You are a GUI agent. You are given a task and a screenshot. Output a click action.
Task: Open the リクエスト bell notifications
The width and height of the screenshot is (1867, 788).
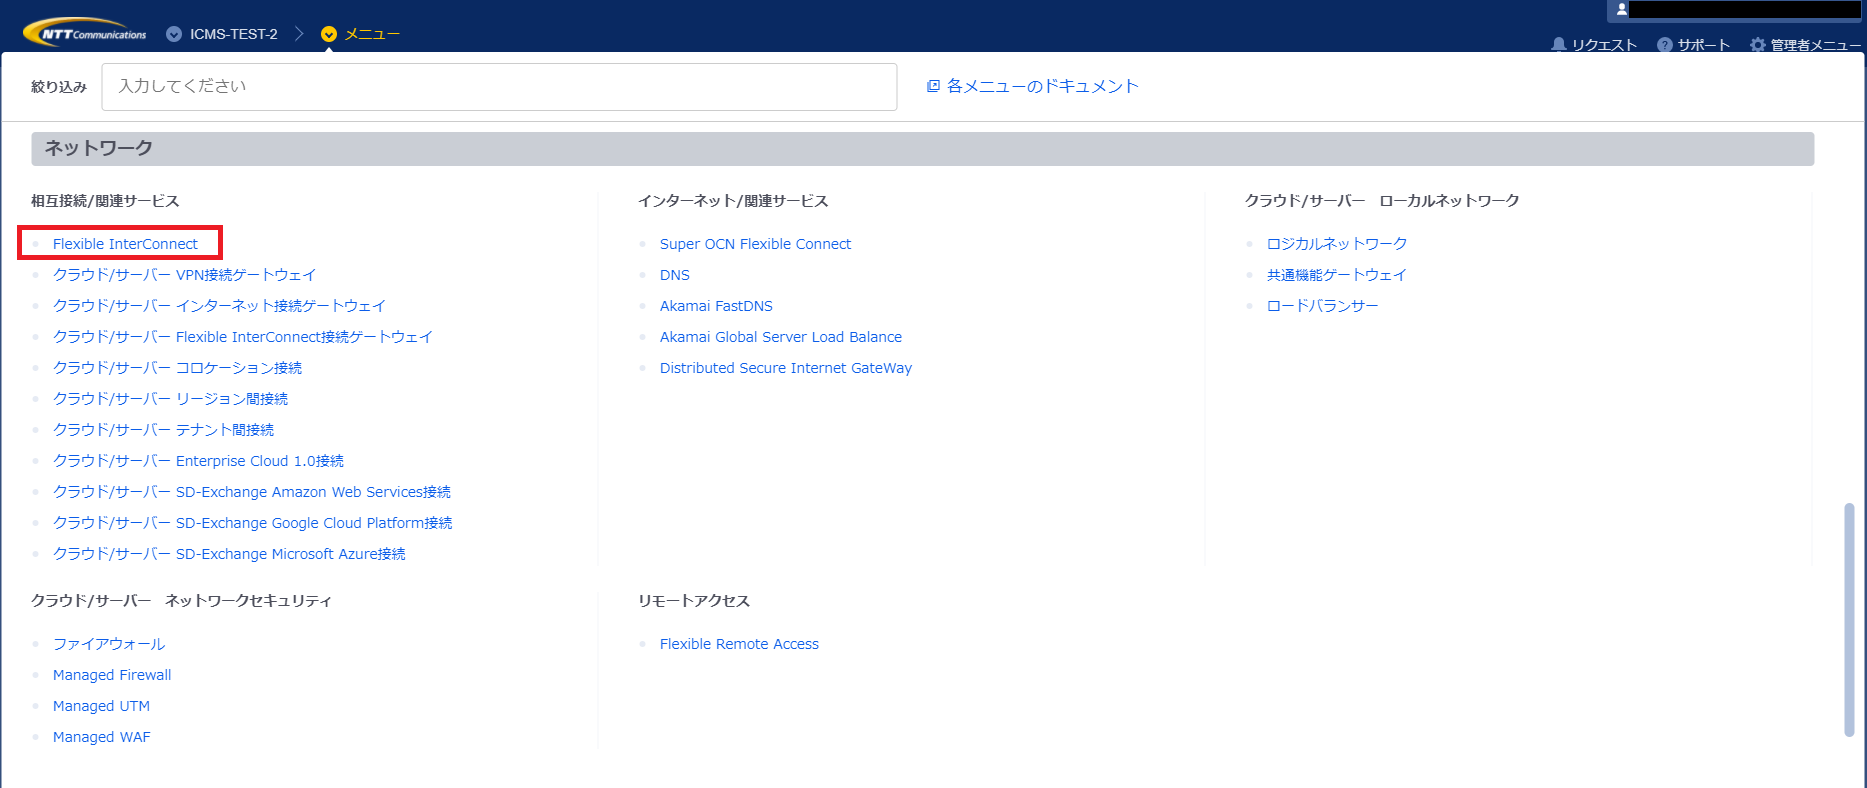point(1594,45)
